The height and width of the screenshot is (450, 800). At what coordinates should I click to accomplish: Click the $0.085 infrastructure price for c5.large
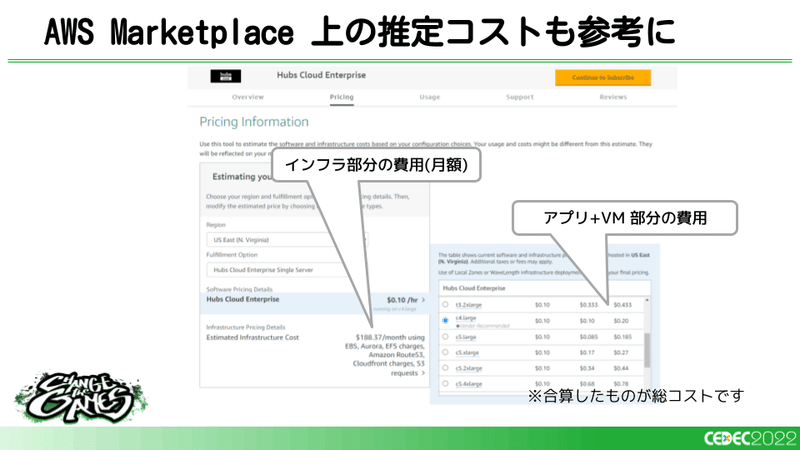tap(588, 337)
